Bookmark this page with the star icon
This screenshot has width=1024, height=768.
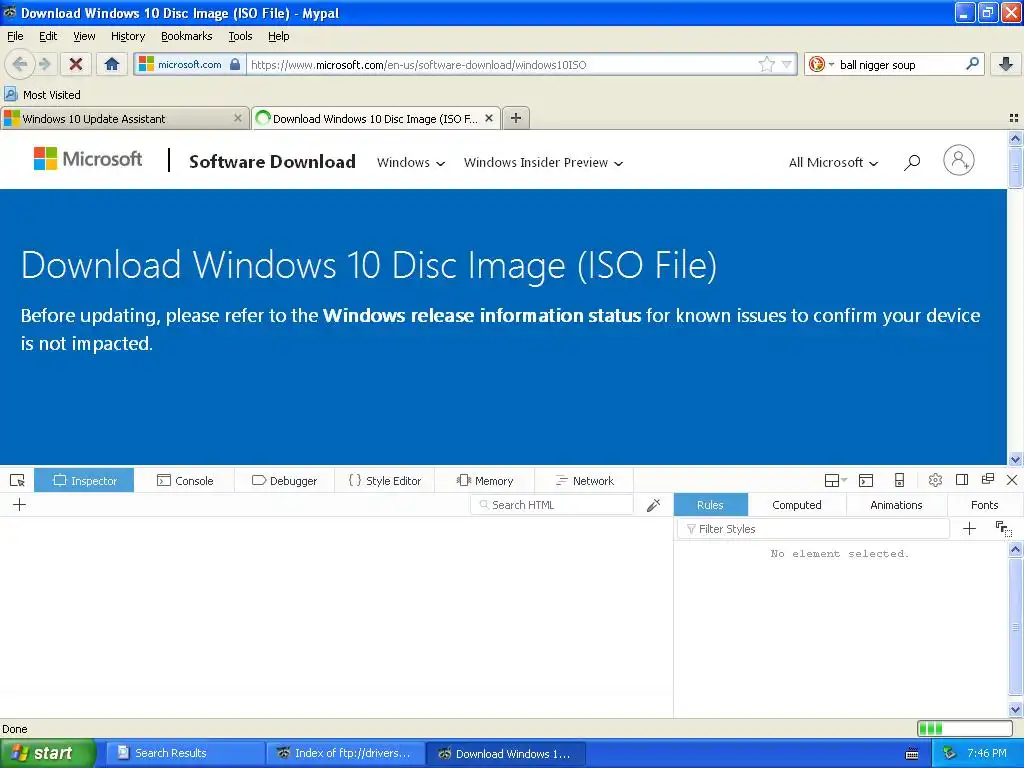[x=766, y=64]
